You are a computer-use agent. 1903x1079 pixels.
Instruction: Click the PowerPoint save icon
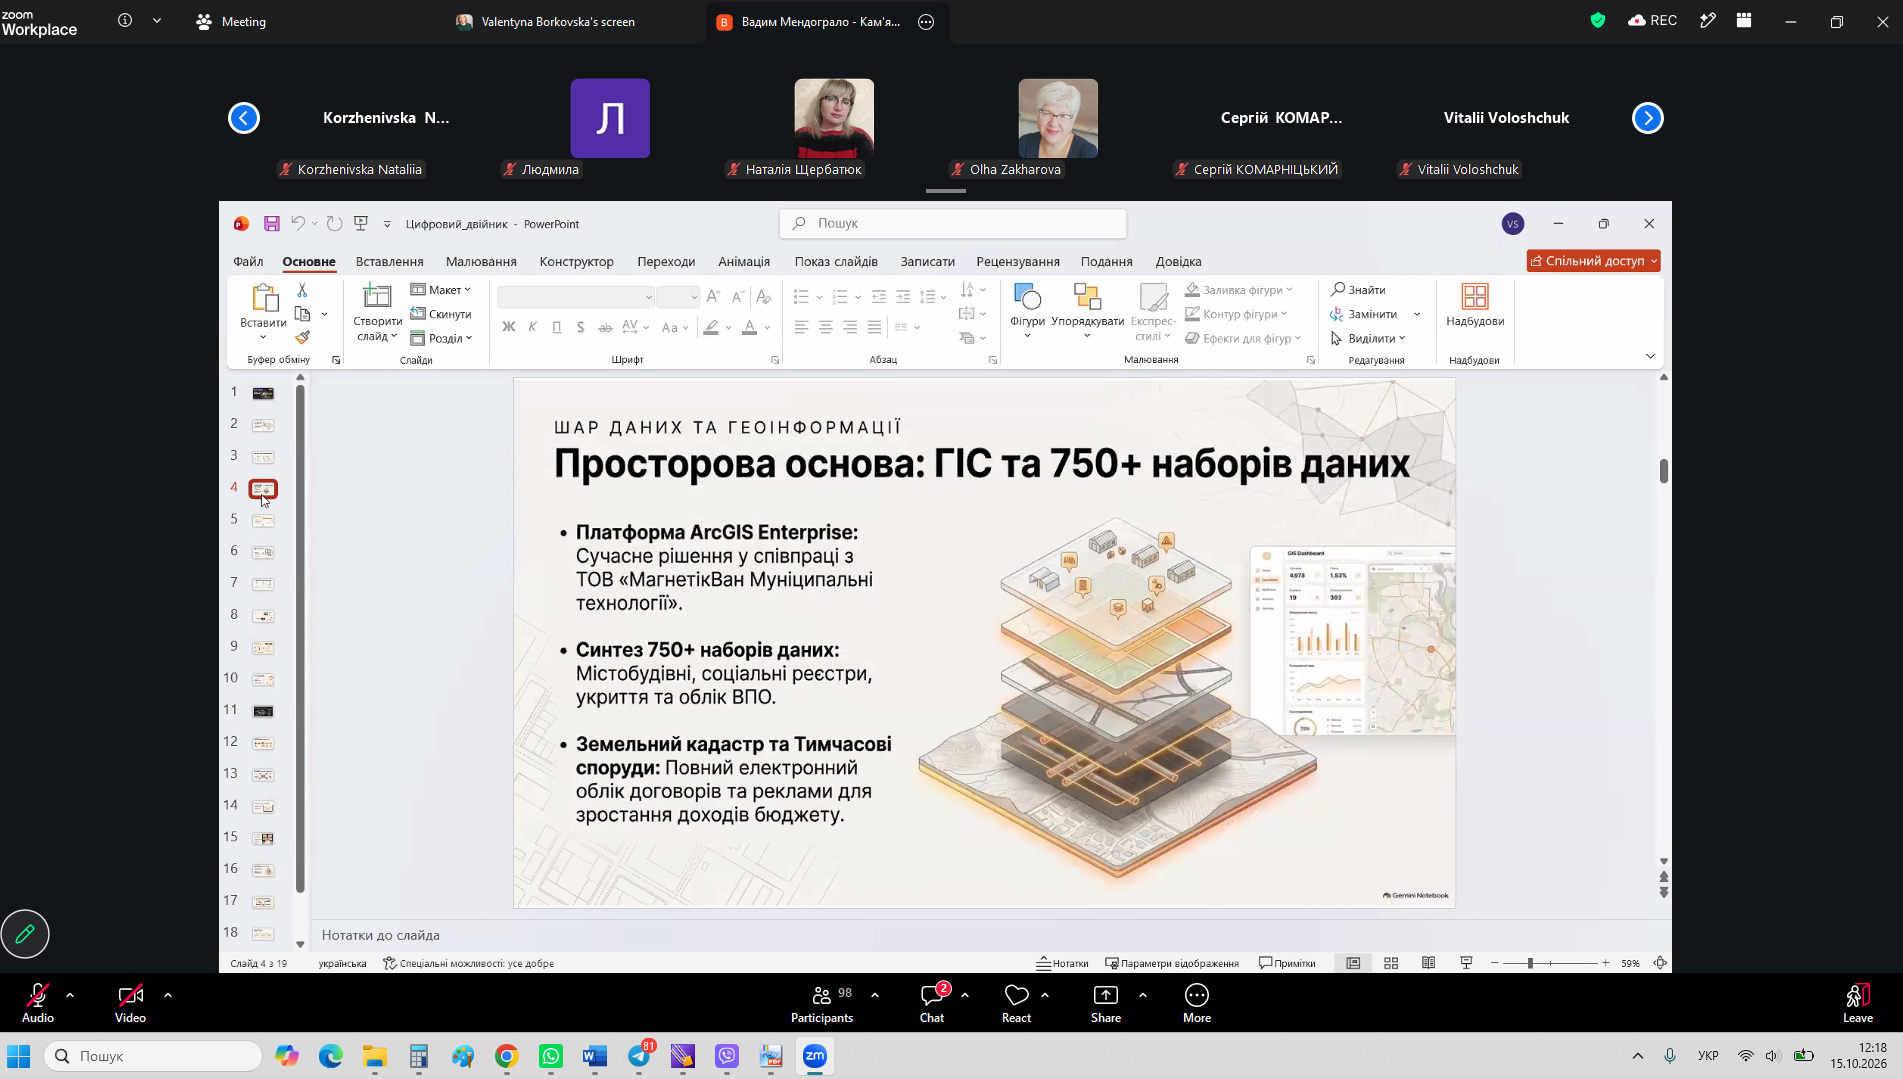click(x=271, y=224)
